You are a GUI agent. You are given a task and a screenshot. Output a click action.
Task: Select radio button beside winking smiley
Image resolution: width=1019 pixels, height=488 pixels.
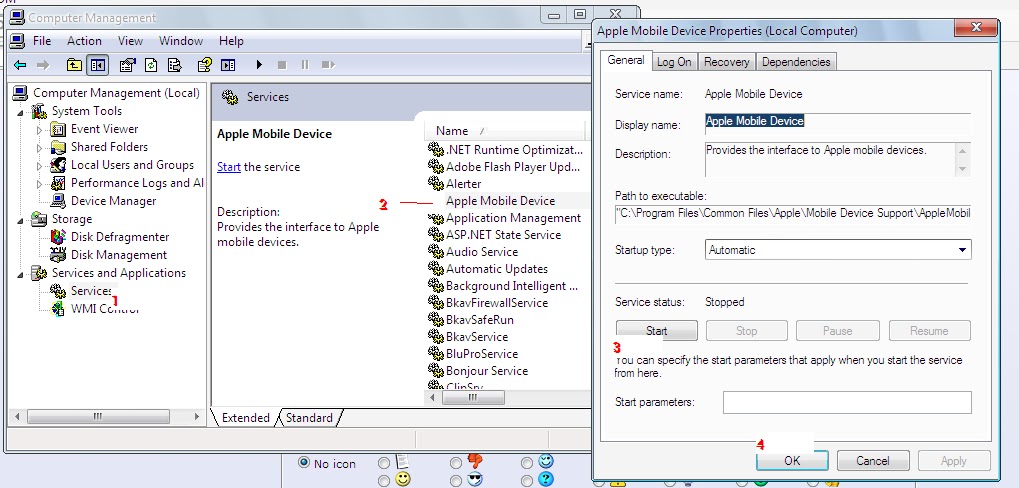tap(527, 463)
